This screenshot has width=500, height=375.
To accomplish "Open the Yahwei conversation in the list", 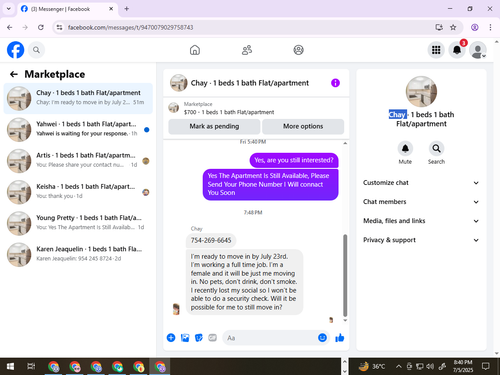I will pos(78,130).
